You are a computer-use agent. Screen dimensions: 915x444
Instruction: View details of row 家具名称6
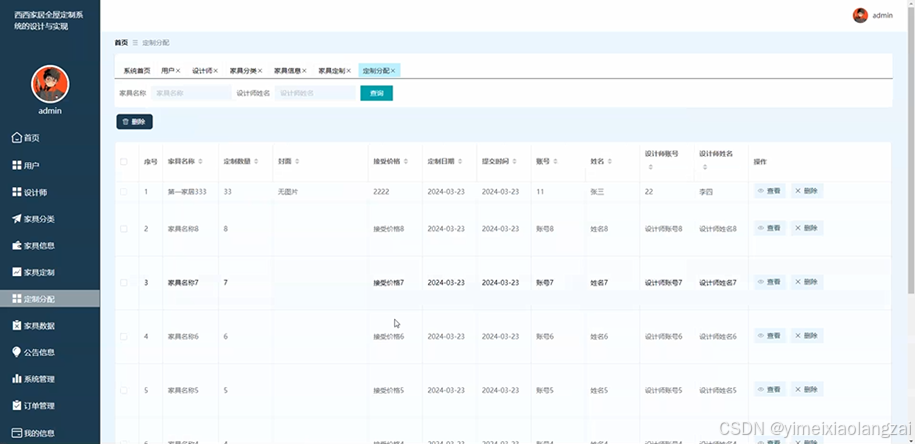pyautogui.click(x=770, y=335)
